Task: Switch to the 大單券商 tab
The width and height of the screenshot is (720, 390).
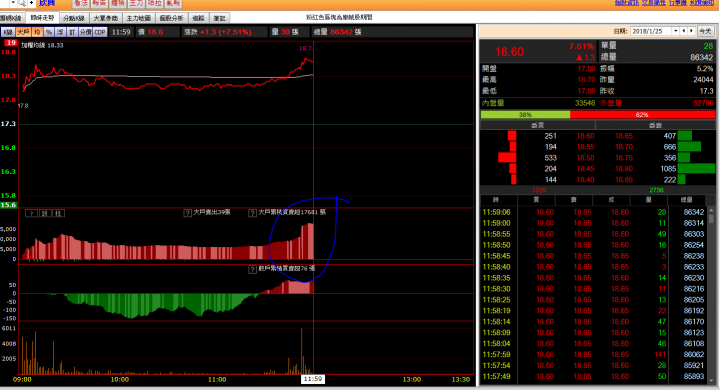Action: [x=106, y=18]
